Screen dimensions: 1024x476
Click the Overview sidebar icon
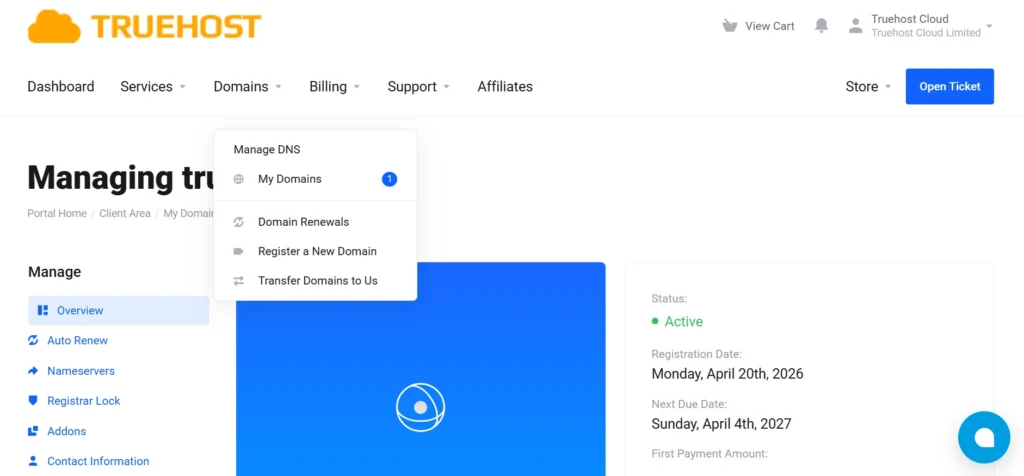[x=43, y=311]
